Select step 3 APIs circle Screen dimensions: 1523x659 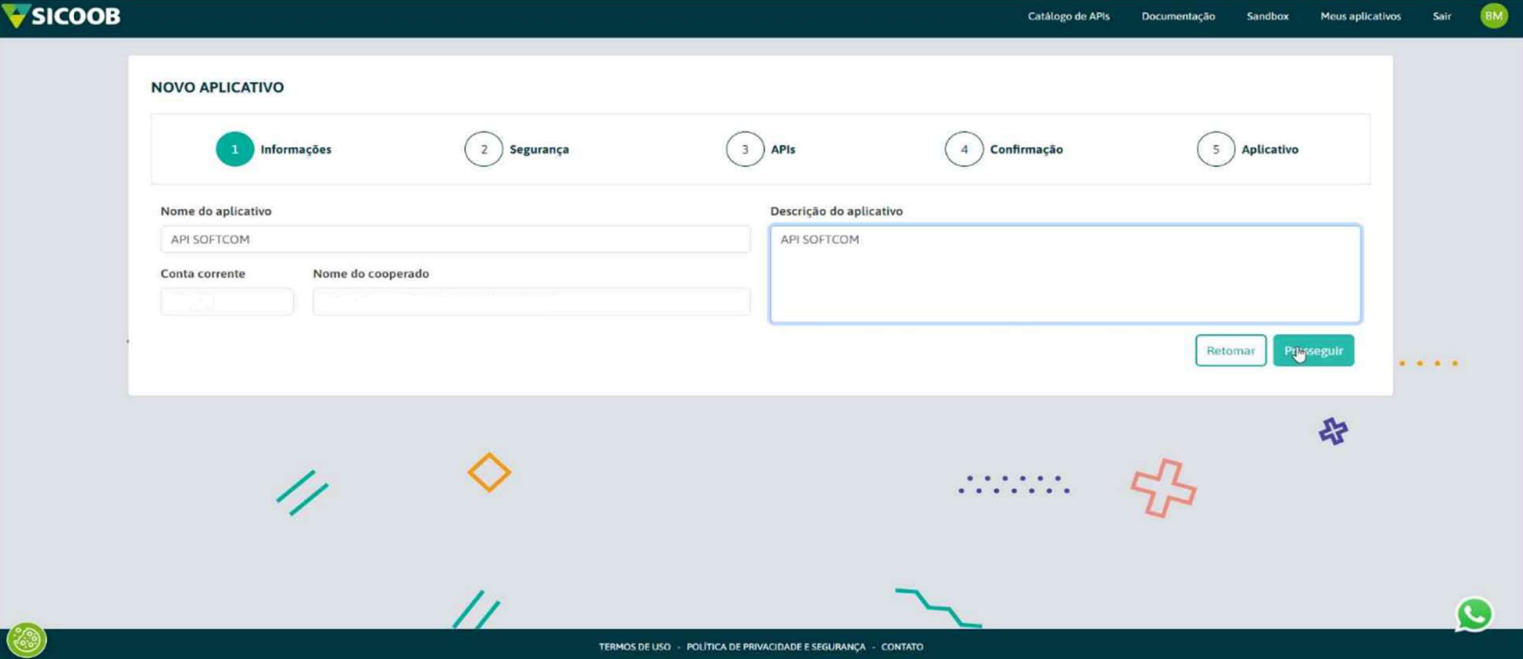coord(744,150)
